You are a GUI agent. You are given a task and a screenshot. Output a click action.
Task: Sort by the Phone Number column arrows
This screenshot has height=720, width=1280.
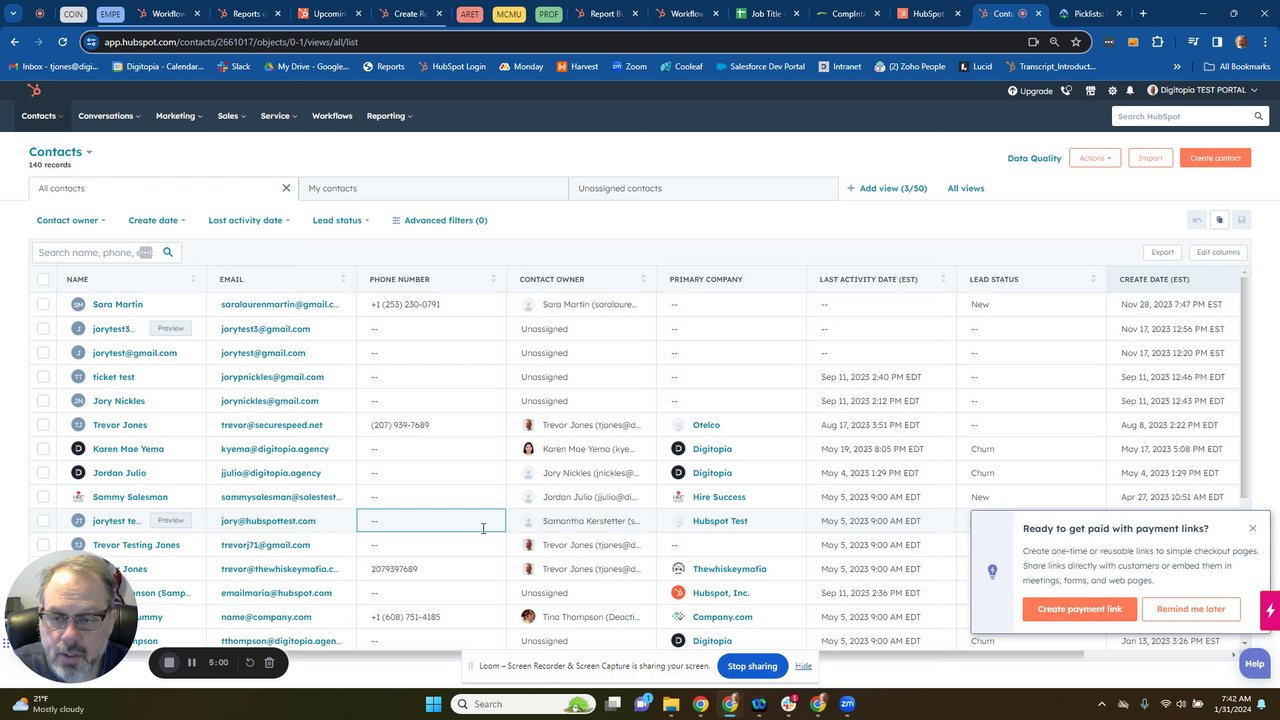(x=493, y=279)
